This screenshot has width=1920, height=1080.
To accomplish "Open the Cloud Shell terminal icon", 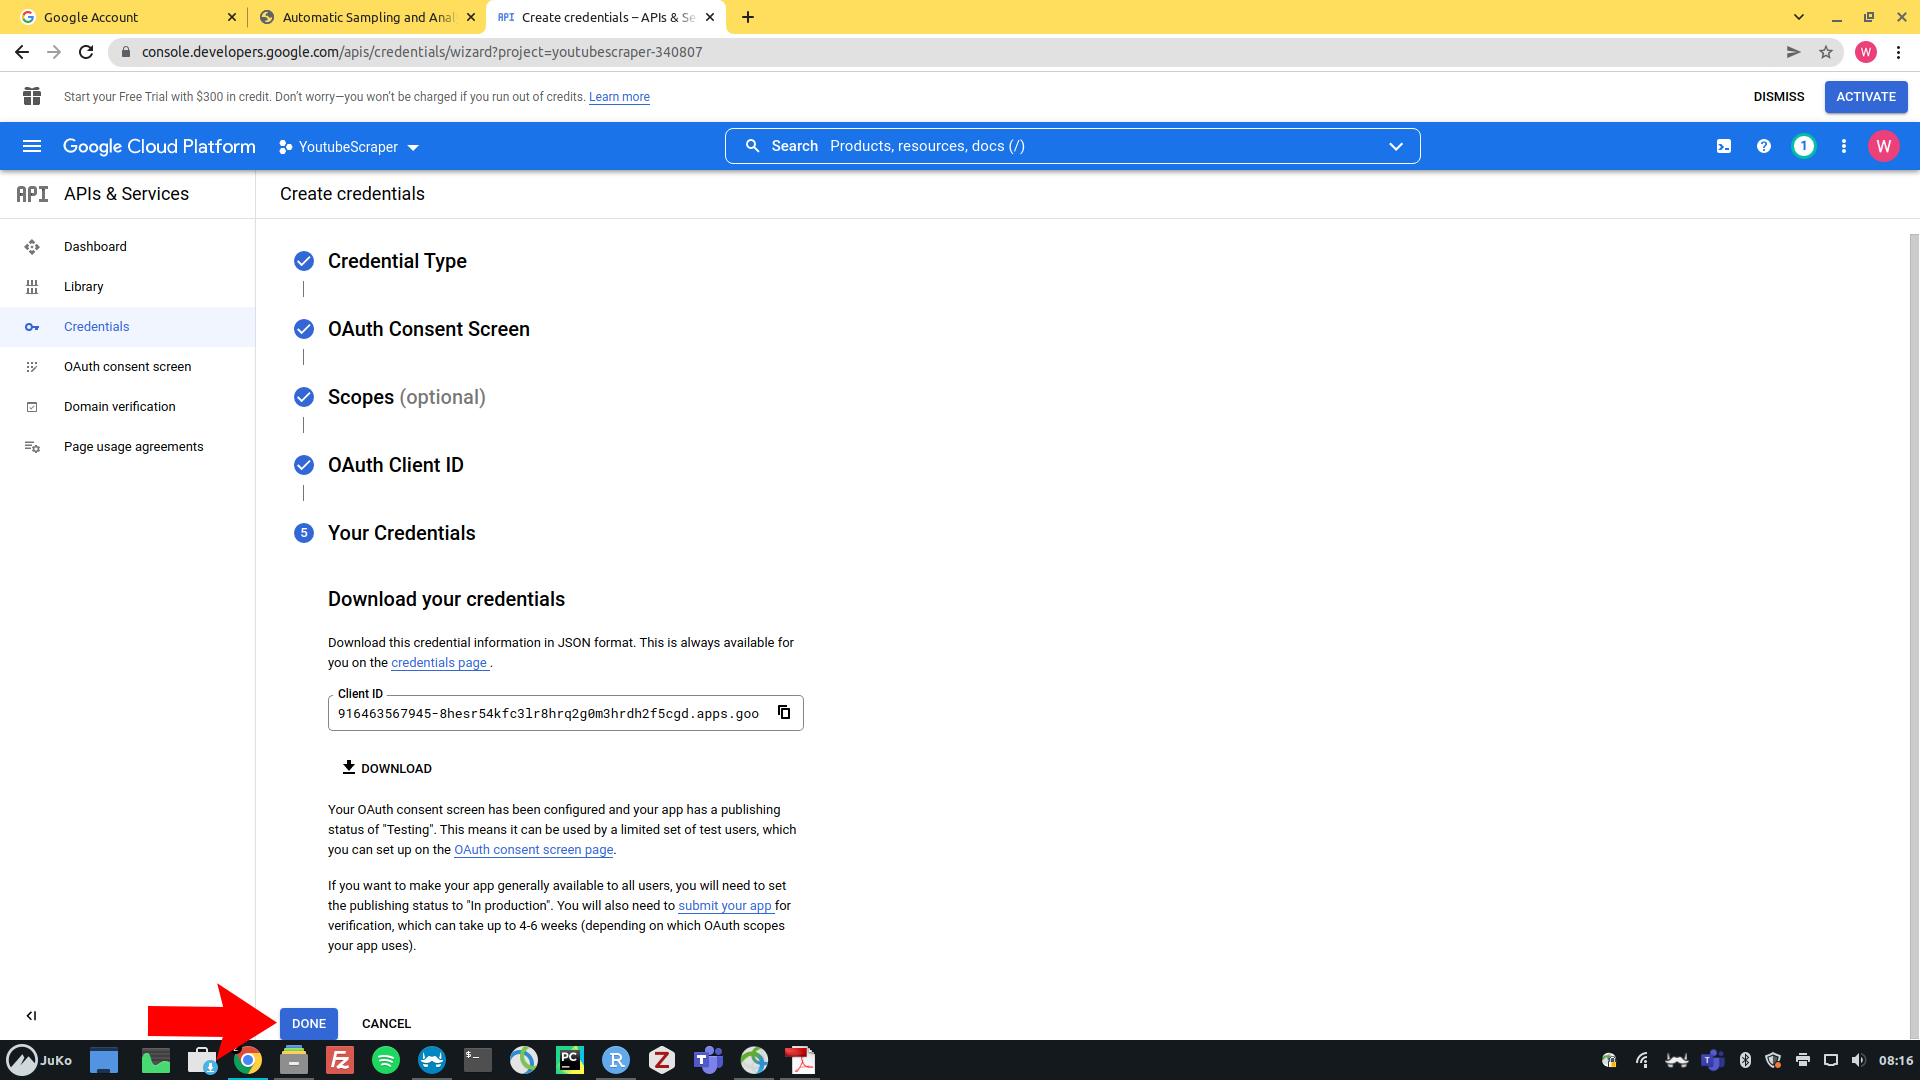I will [x=1724, y=146].
